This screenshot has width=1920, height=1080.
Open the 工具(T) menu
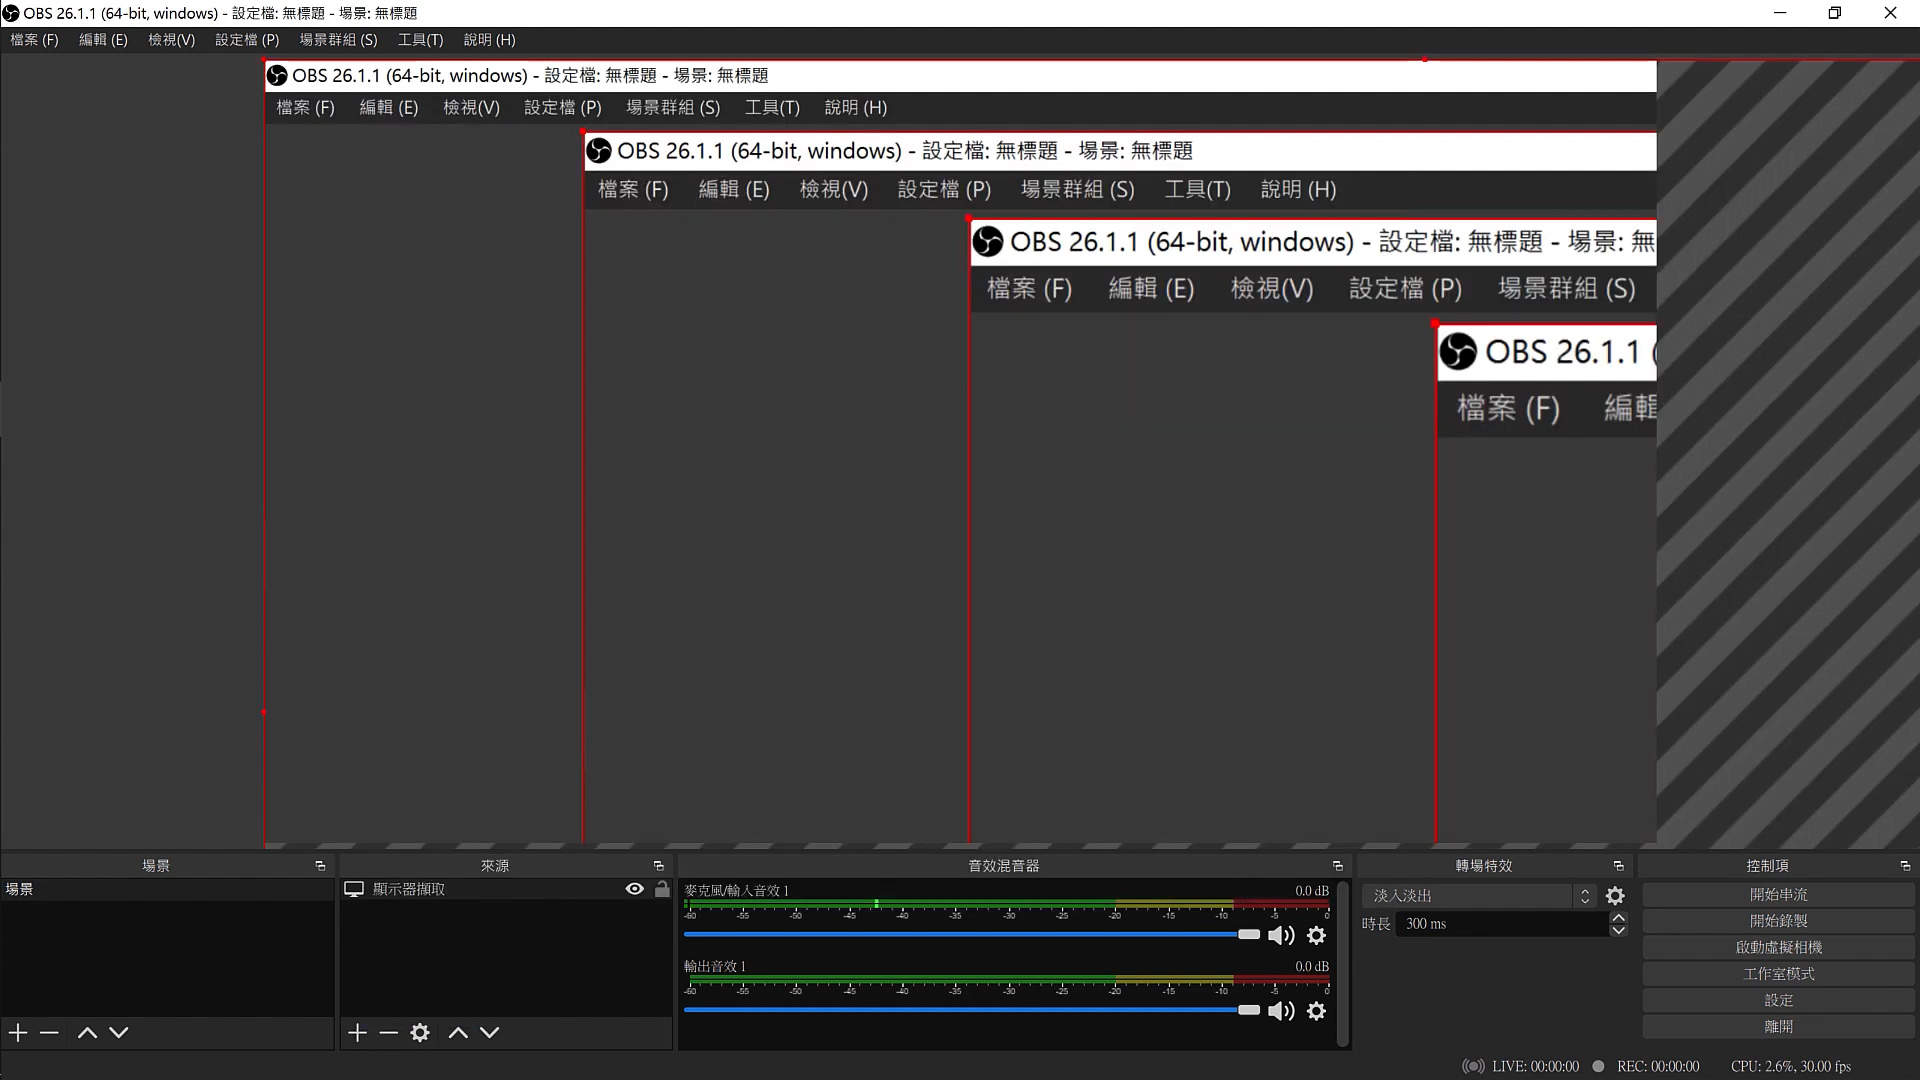[x=420, y=40]
